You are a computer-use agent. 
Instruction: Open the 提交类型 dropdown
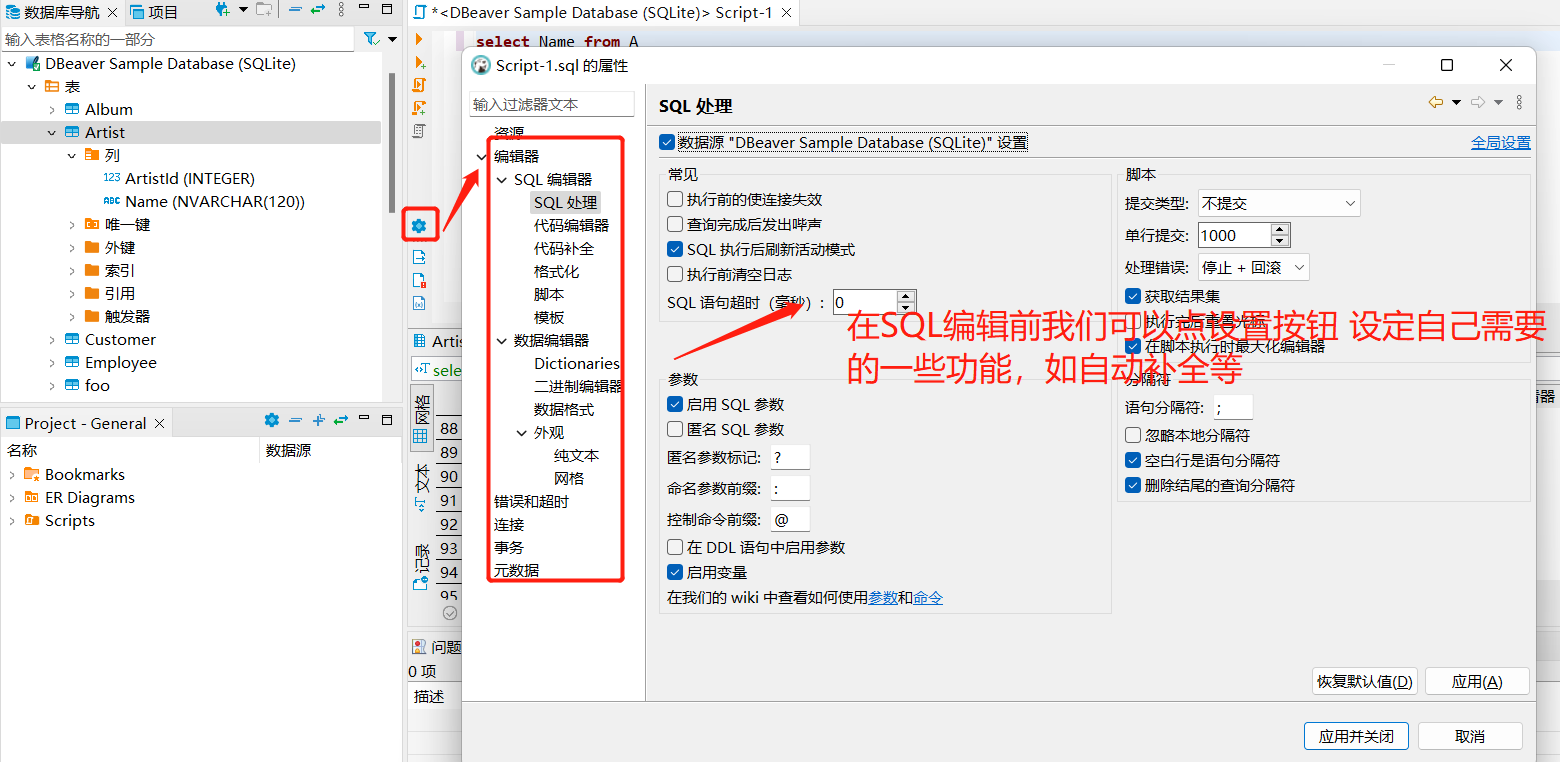(1279, 203)
